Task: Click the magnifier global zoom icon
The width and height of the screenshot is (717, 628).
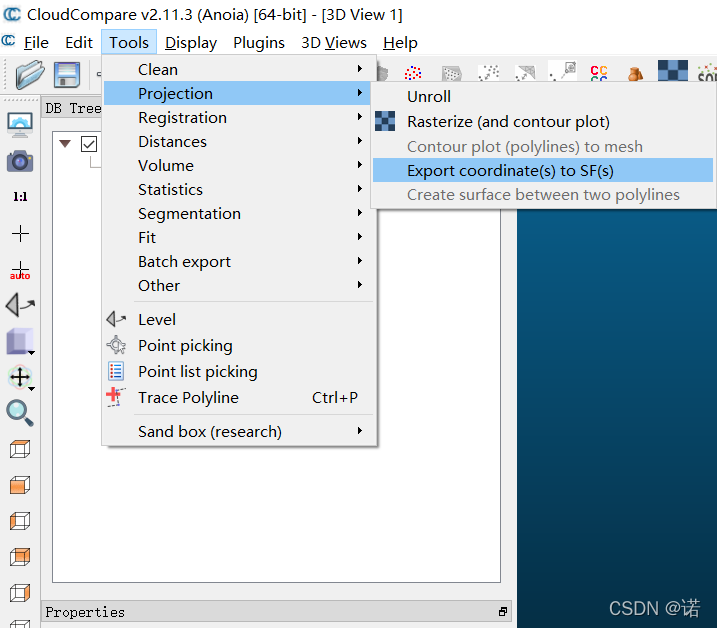Action: [x=20, y=413]
